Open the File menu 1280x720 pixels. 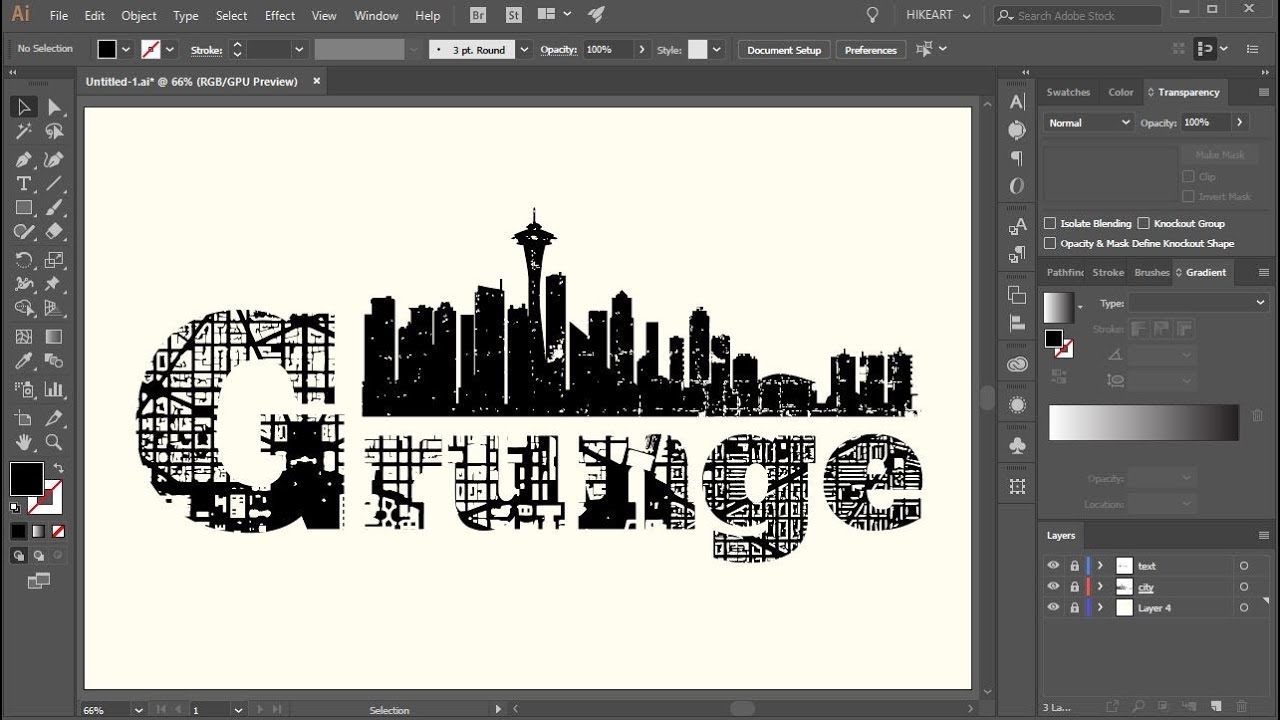pos(59,16)
